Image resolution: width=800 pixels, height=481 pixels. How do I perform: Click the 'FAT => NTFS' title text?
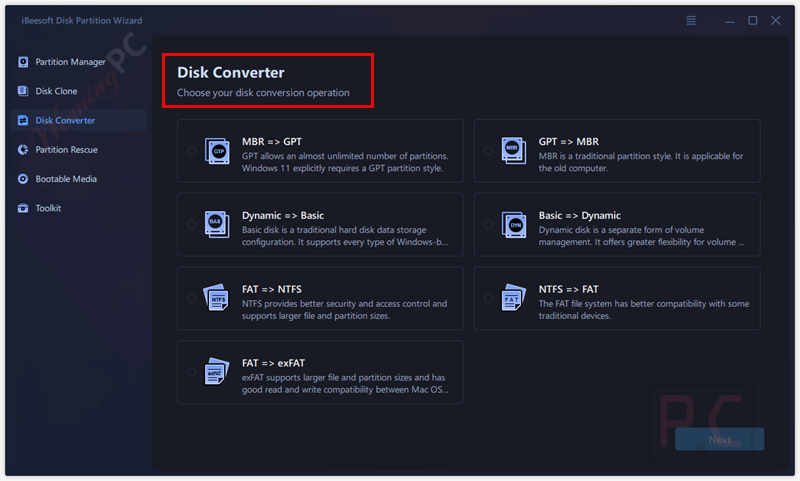(271, 289)
